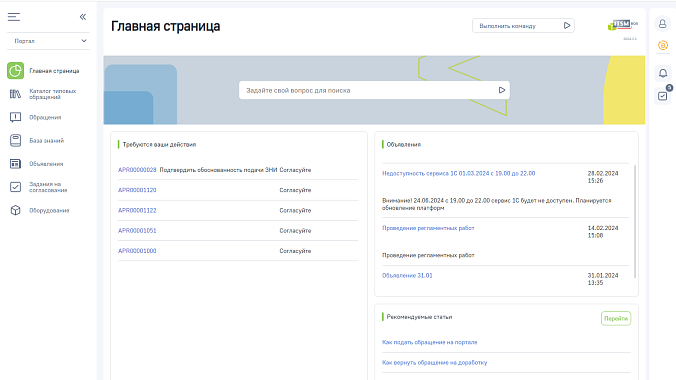676x380 pixels.
Task: Click Согласуйте text in APR00001122 row
Action: (295, 210)
